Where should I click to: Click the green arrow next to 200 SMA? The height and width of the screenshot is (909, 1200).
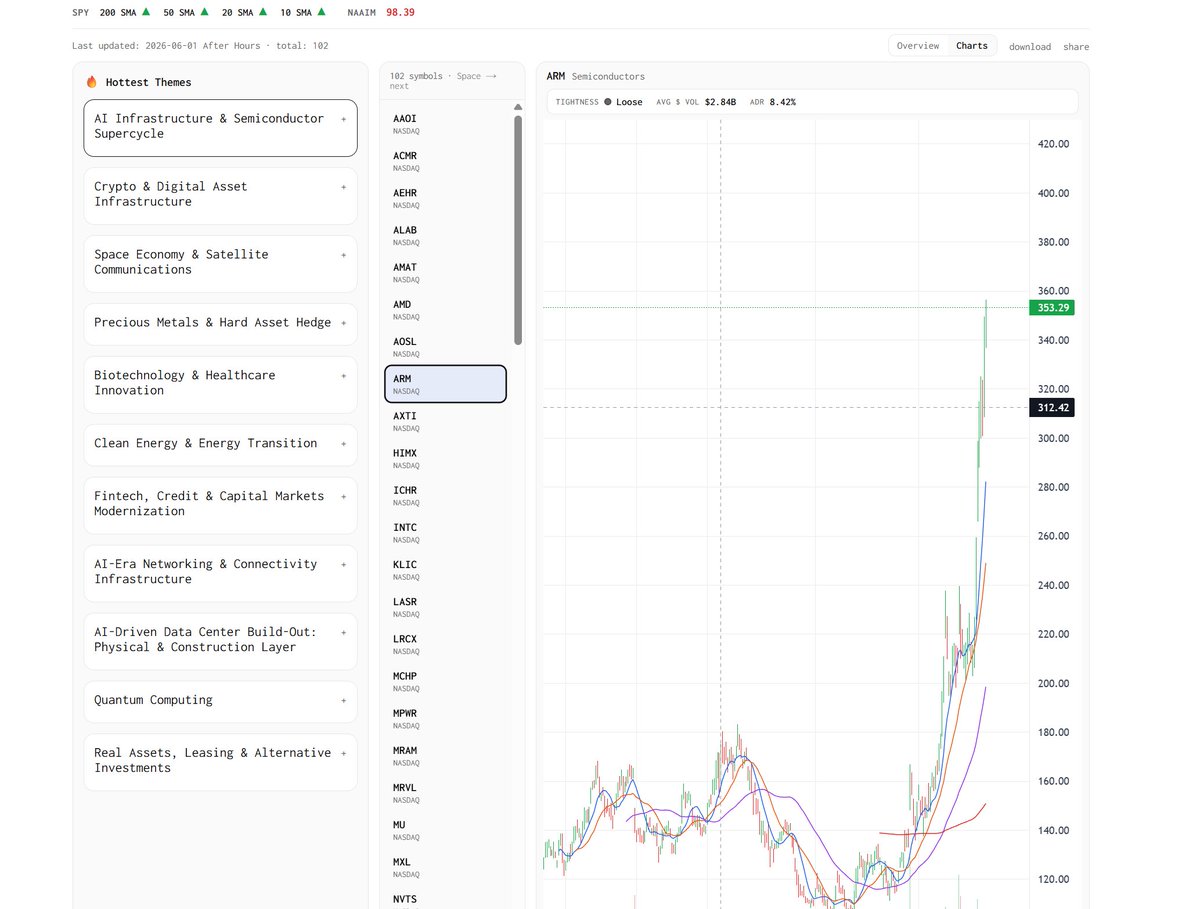pyautogui.click(x=146, y=12)
